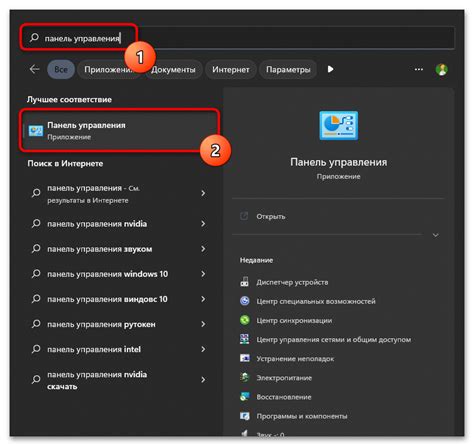This screenshot has width=474, height=446.
Task: Click the user profile avatar
Action: (442, 69)
